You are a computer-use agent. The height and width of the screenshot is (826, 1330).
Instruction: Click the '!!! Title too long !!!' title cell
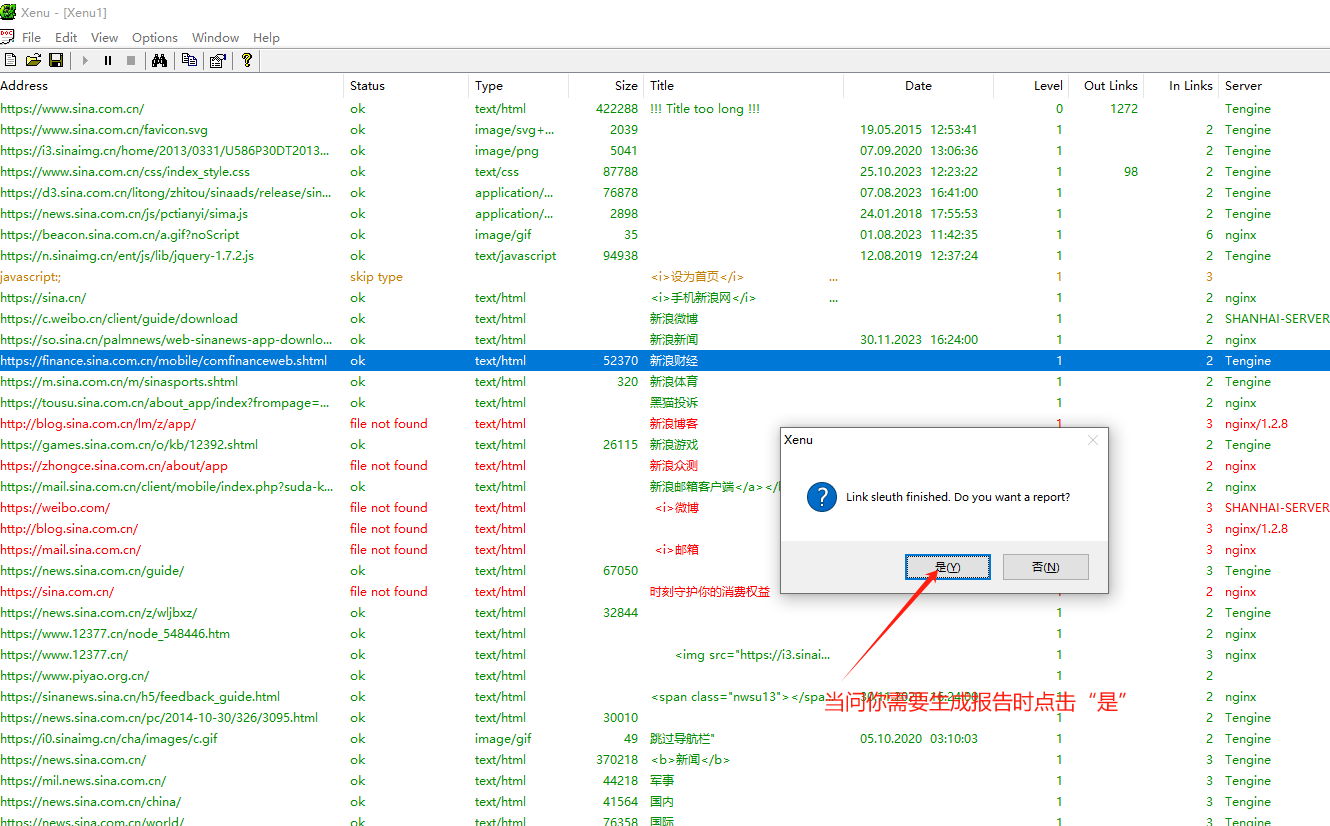pyautogui.click(x=705, y=109)
